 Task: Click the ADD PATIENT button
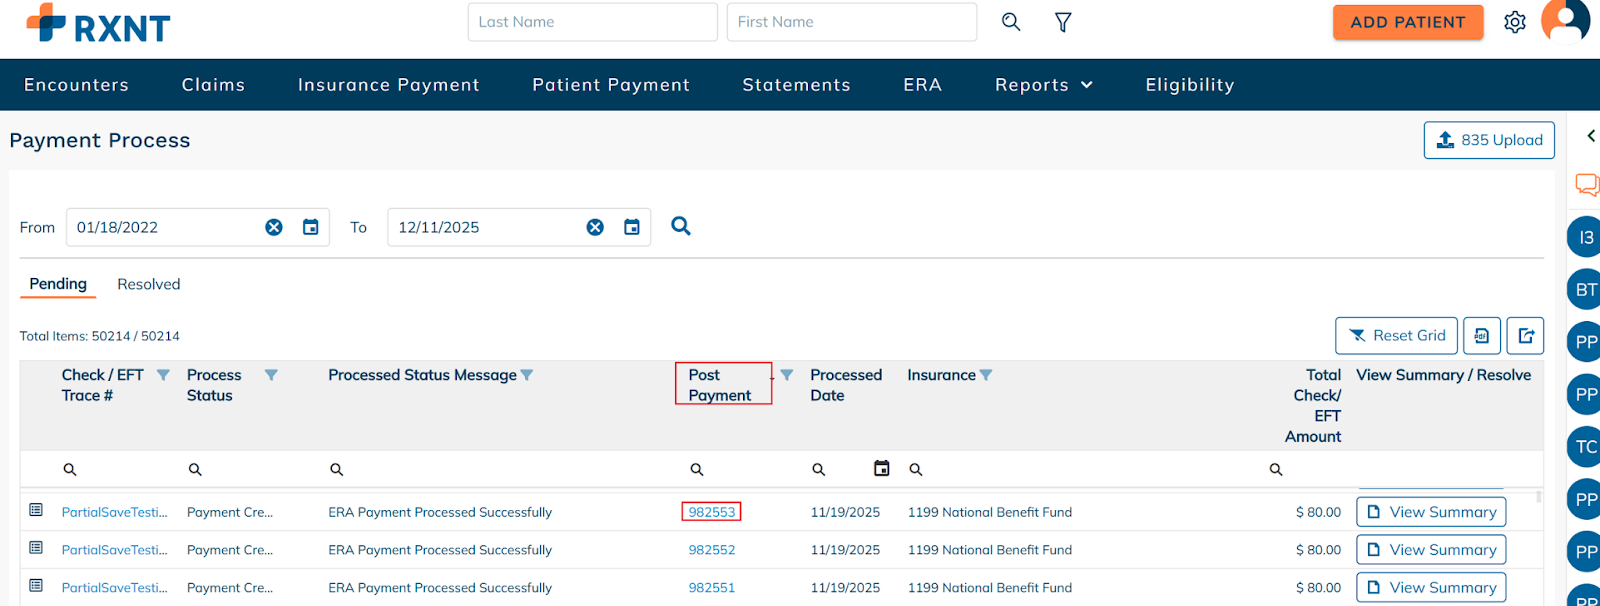1407,22
